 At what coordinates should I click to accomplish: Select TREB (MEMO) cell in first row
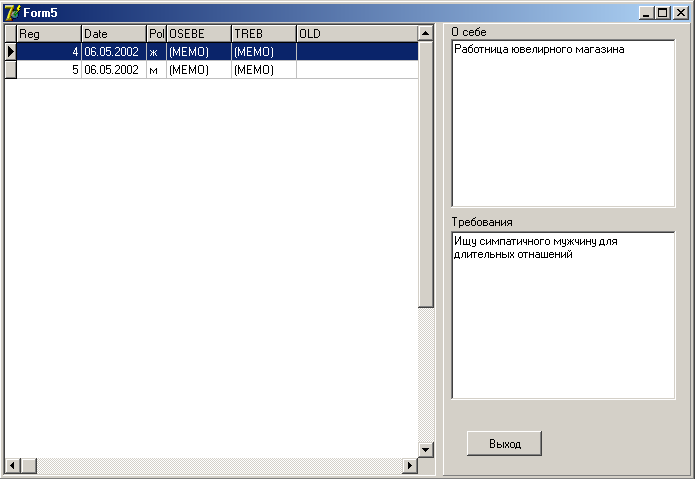pyautogui.click(x=264, y=52)
